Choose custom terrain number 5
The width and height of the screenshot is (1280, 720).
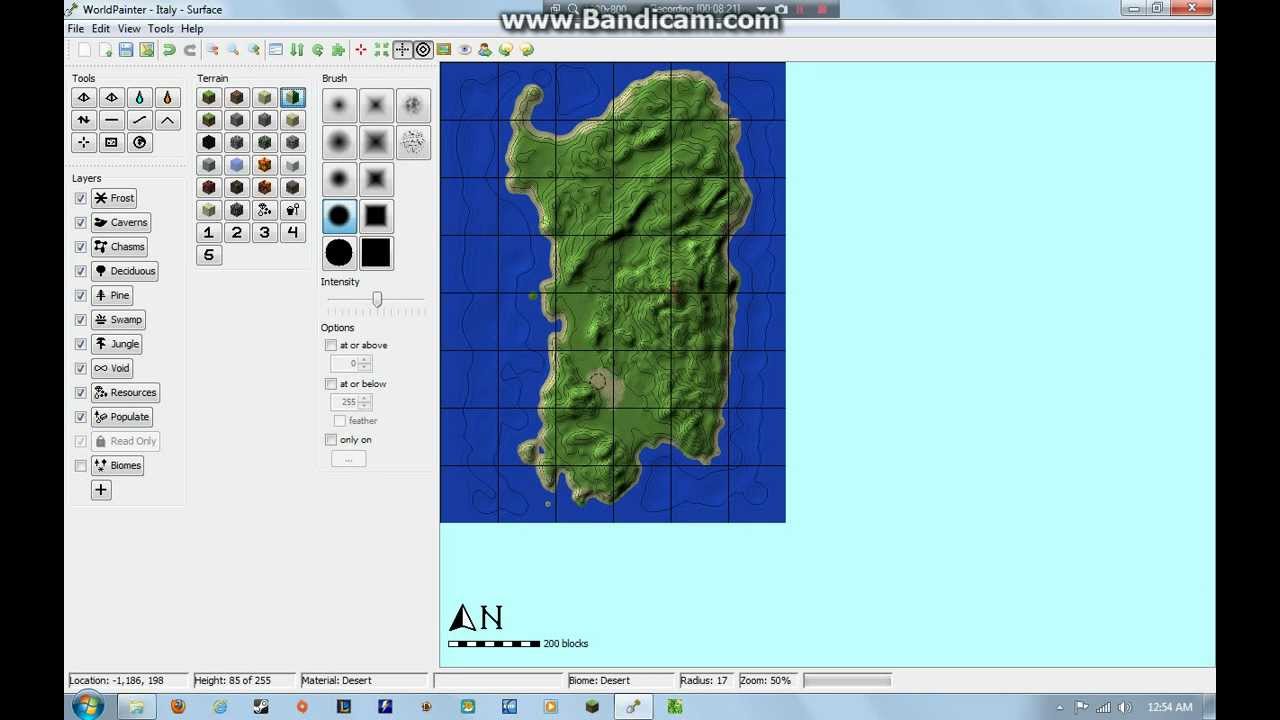click(208, 255)
